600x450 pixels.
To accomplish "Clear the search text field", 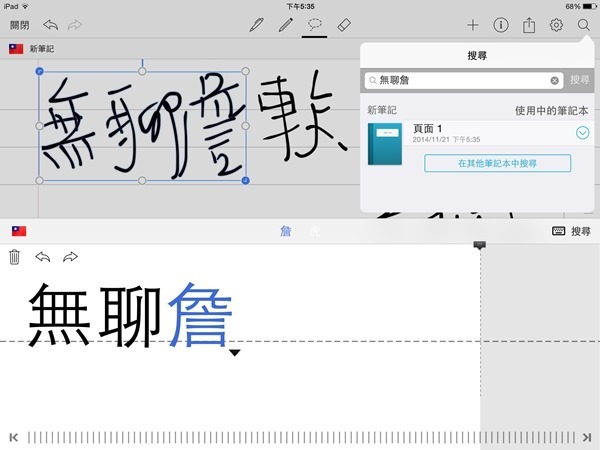I will [x=554, y=80].
